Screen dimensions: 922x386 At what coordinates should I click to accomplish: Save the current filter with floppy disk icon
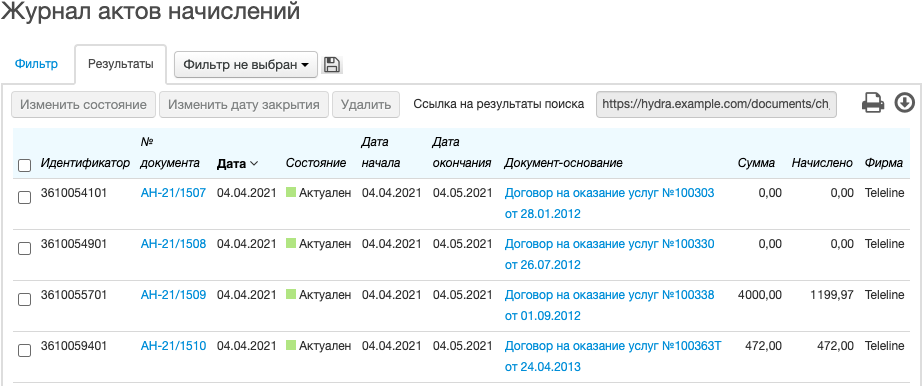coord(332,65)
